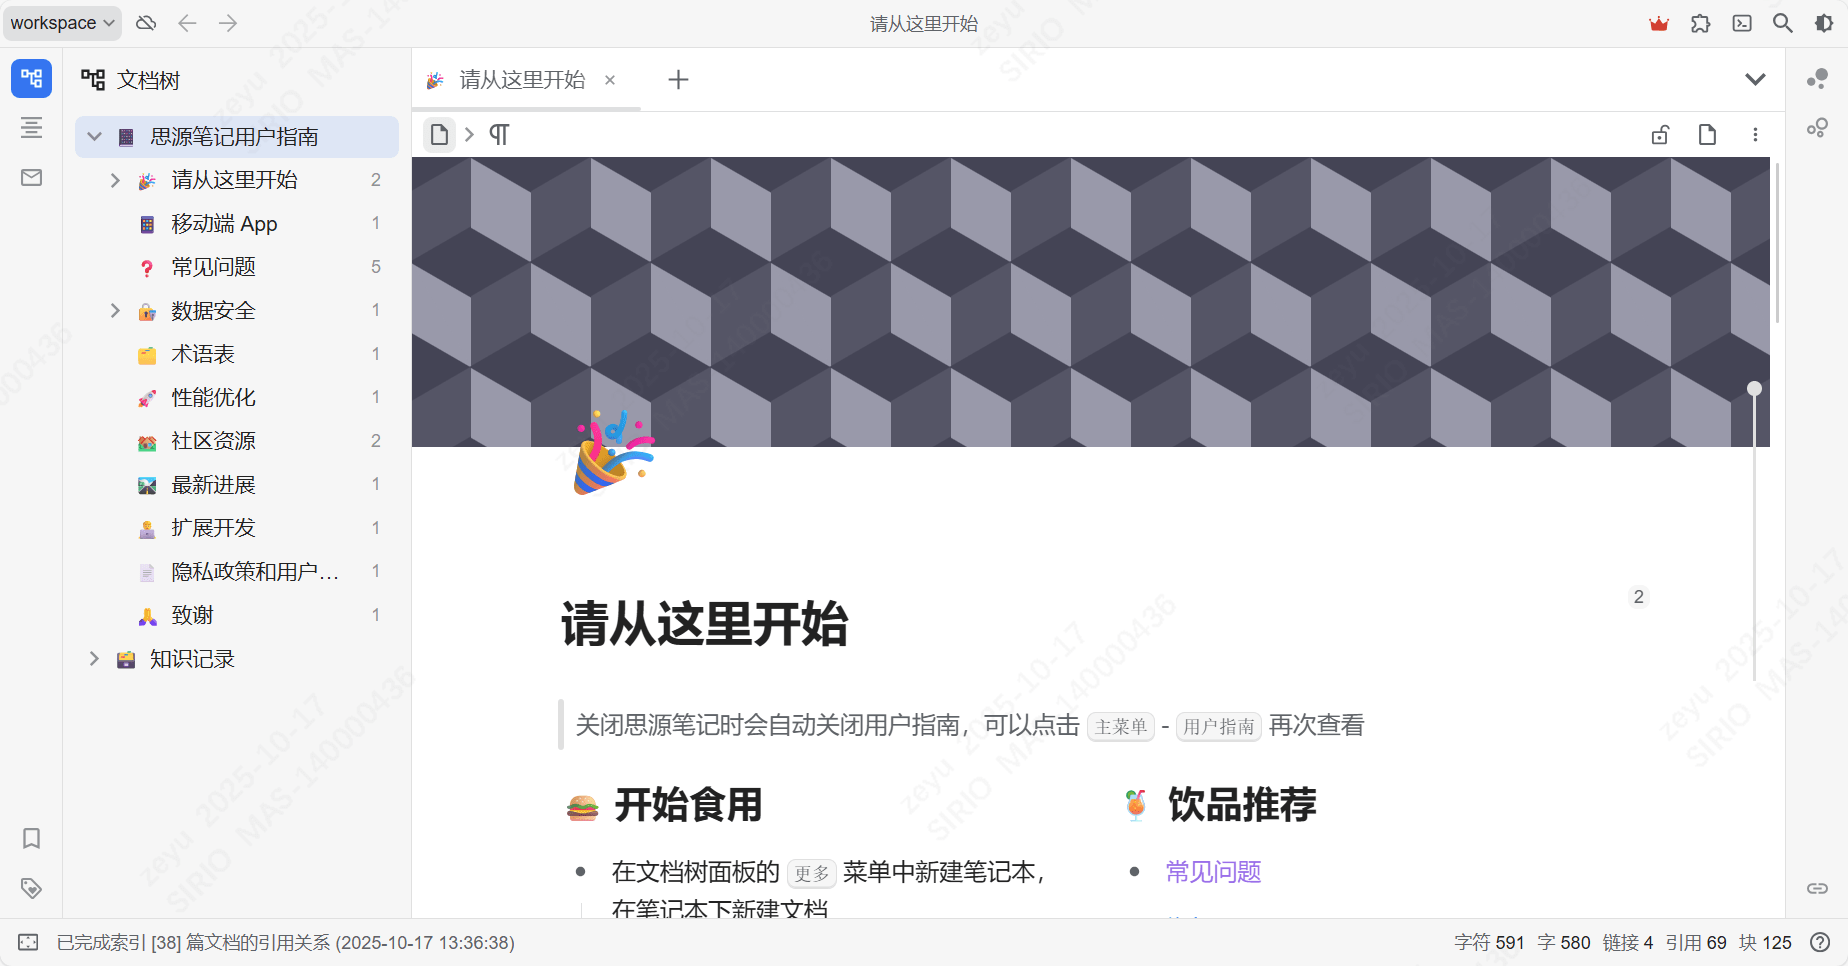The height and width of the screenshot is (966, 1848).
Task: Expand 请从这里开始 in the document tree
Action: [x=114, y=180]
